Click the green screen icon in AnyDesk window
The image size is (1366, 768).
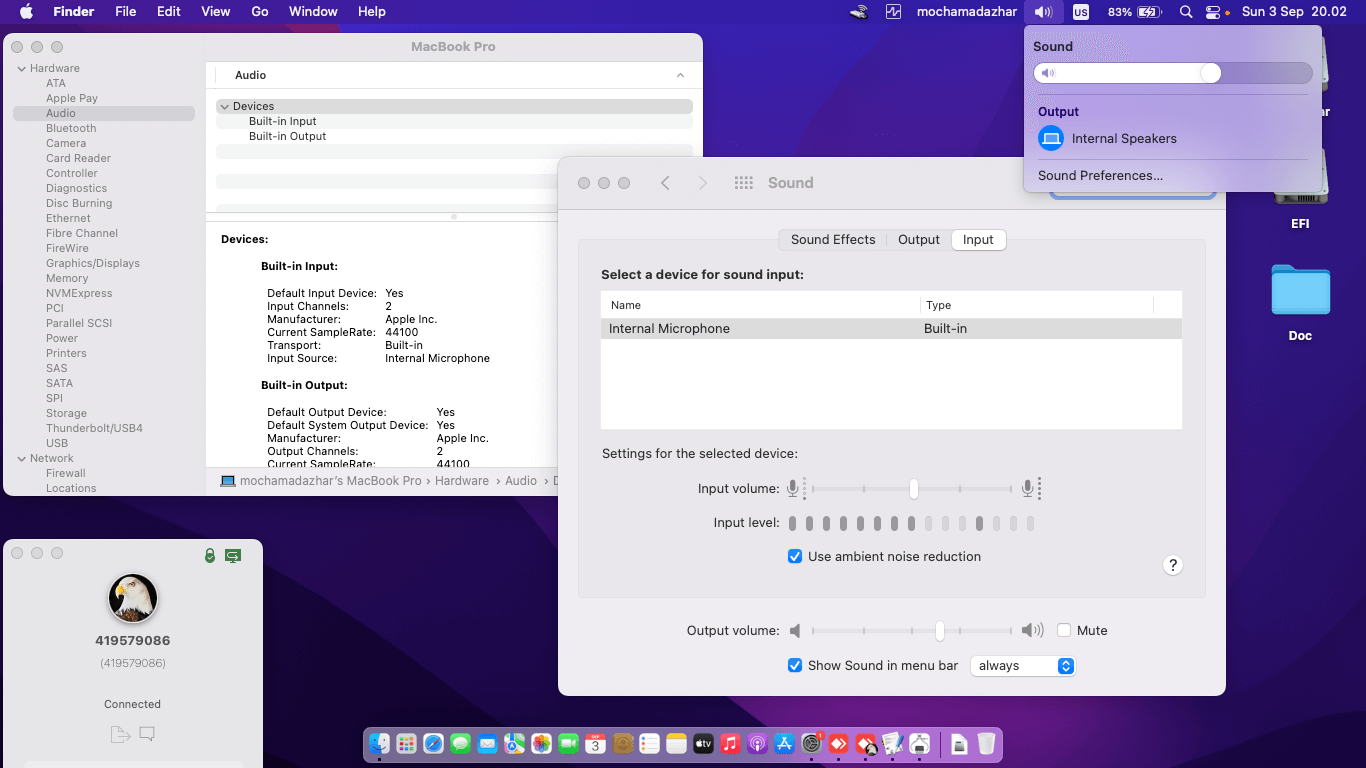233,555
